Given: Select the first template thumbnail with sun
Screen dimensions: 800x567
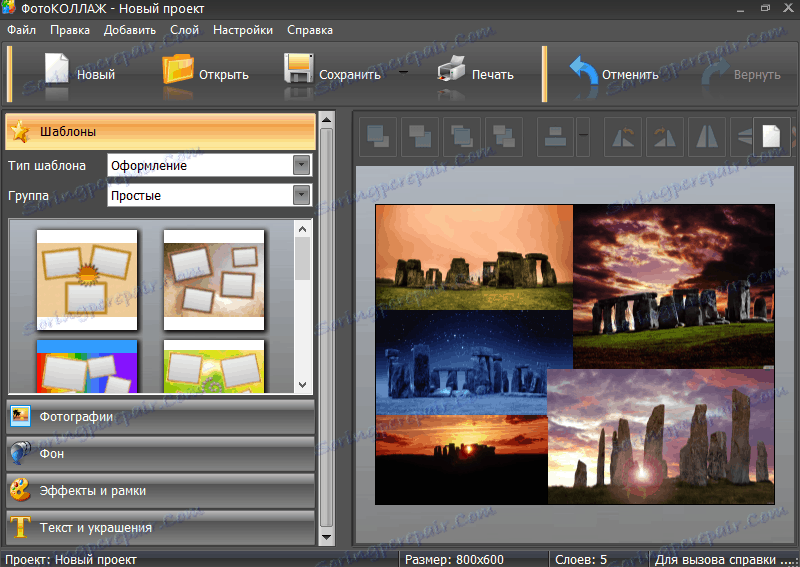Looking at the screenshot, I should coord(86,278).
